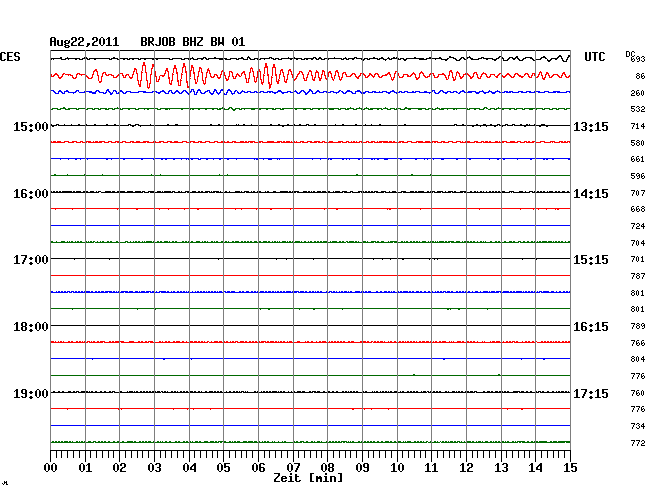Select the DC value 724

tap(638, 226)
